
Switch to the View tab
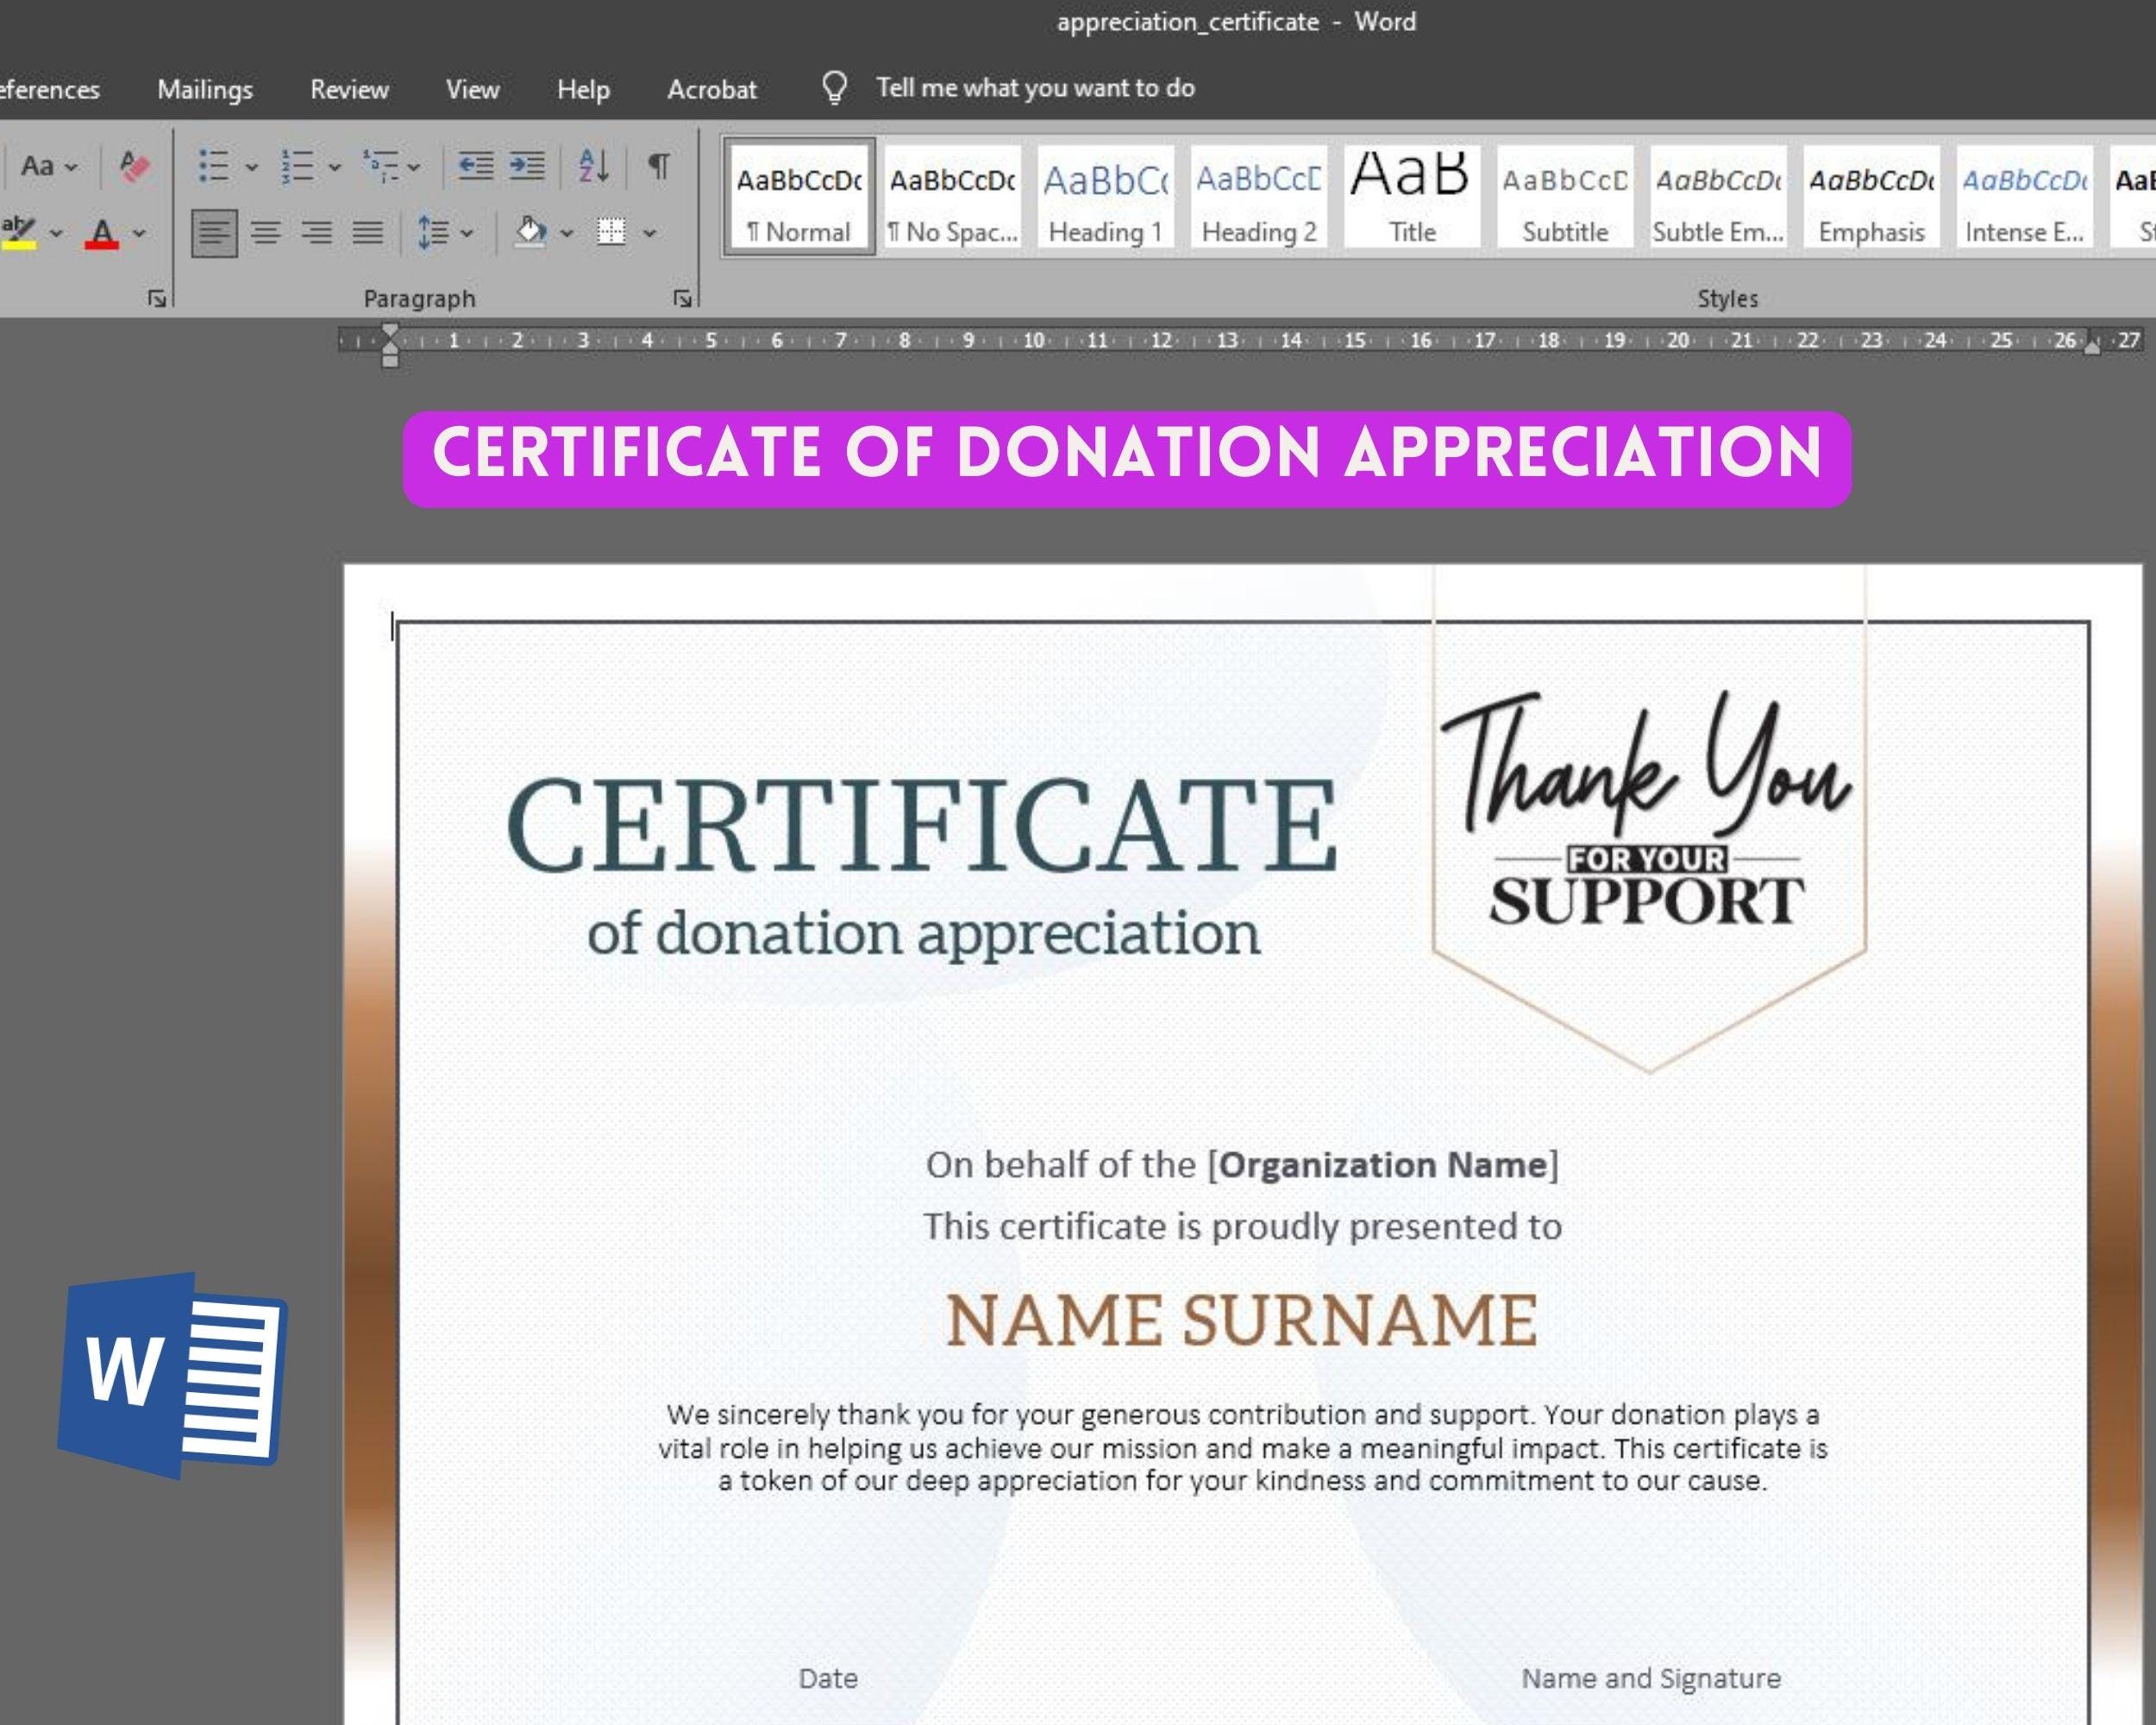click(x=472, y=89)
